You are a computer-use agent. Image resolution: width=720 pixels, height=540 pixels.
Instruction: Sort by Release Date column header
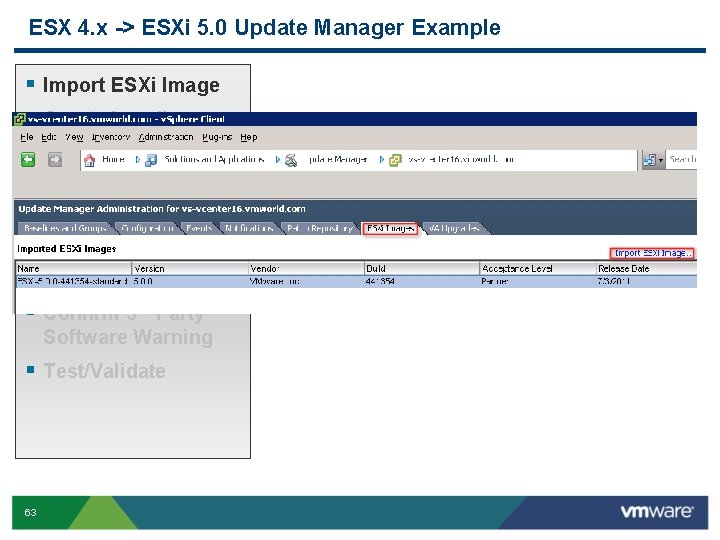647,268
